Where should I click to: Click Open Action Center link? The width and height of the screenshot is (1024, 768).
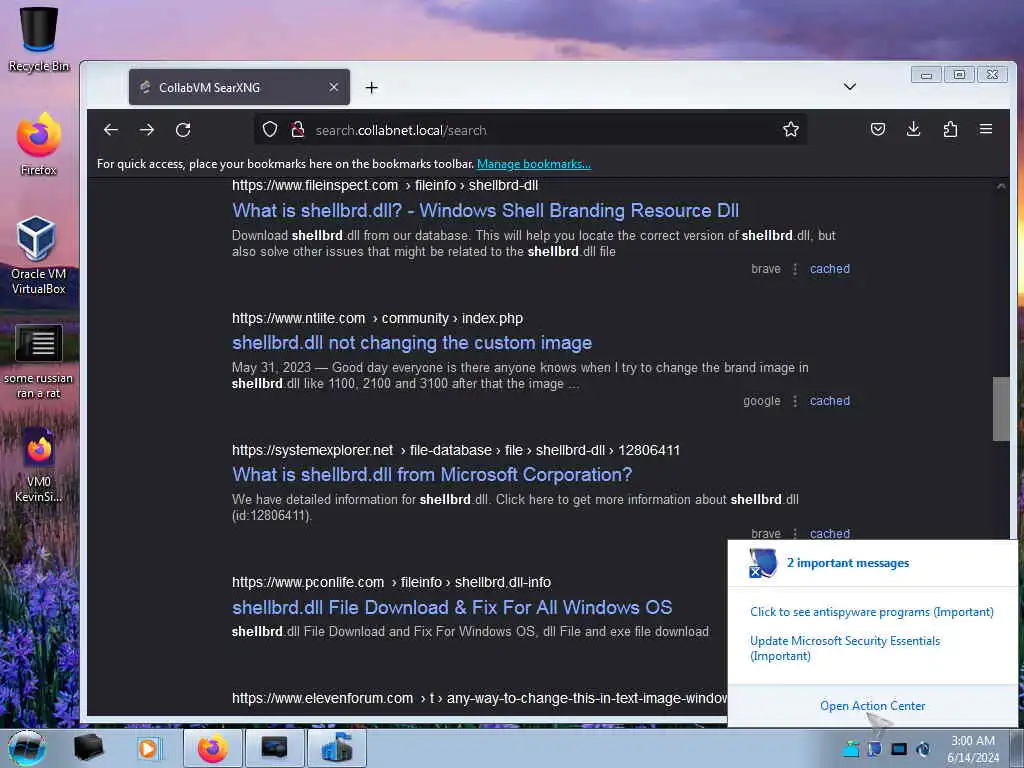(872, 706)
